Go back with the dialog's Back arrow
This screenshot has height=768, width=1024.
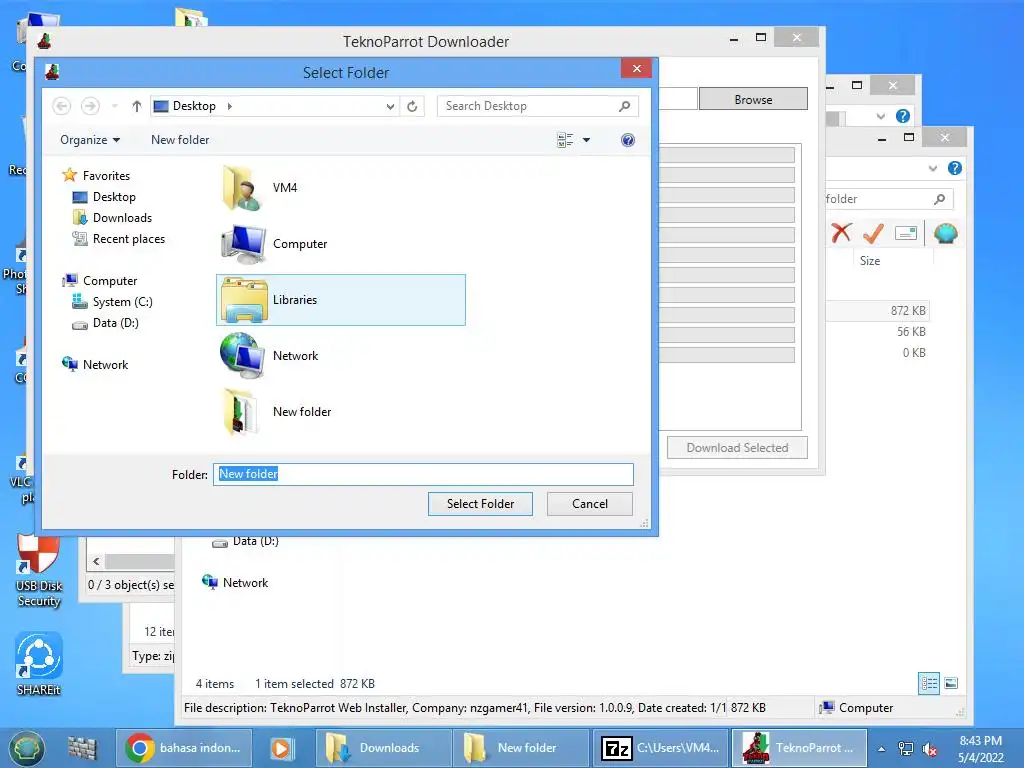61,106
